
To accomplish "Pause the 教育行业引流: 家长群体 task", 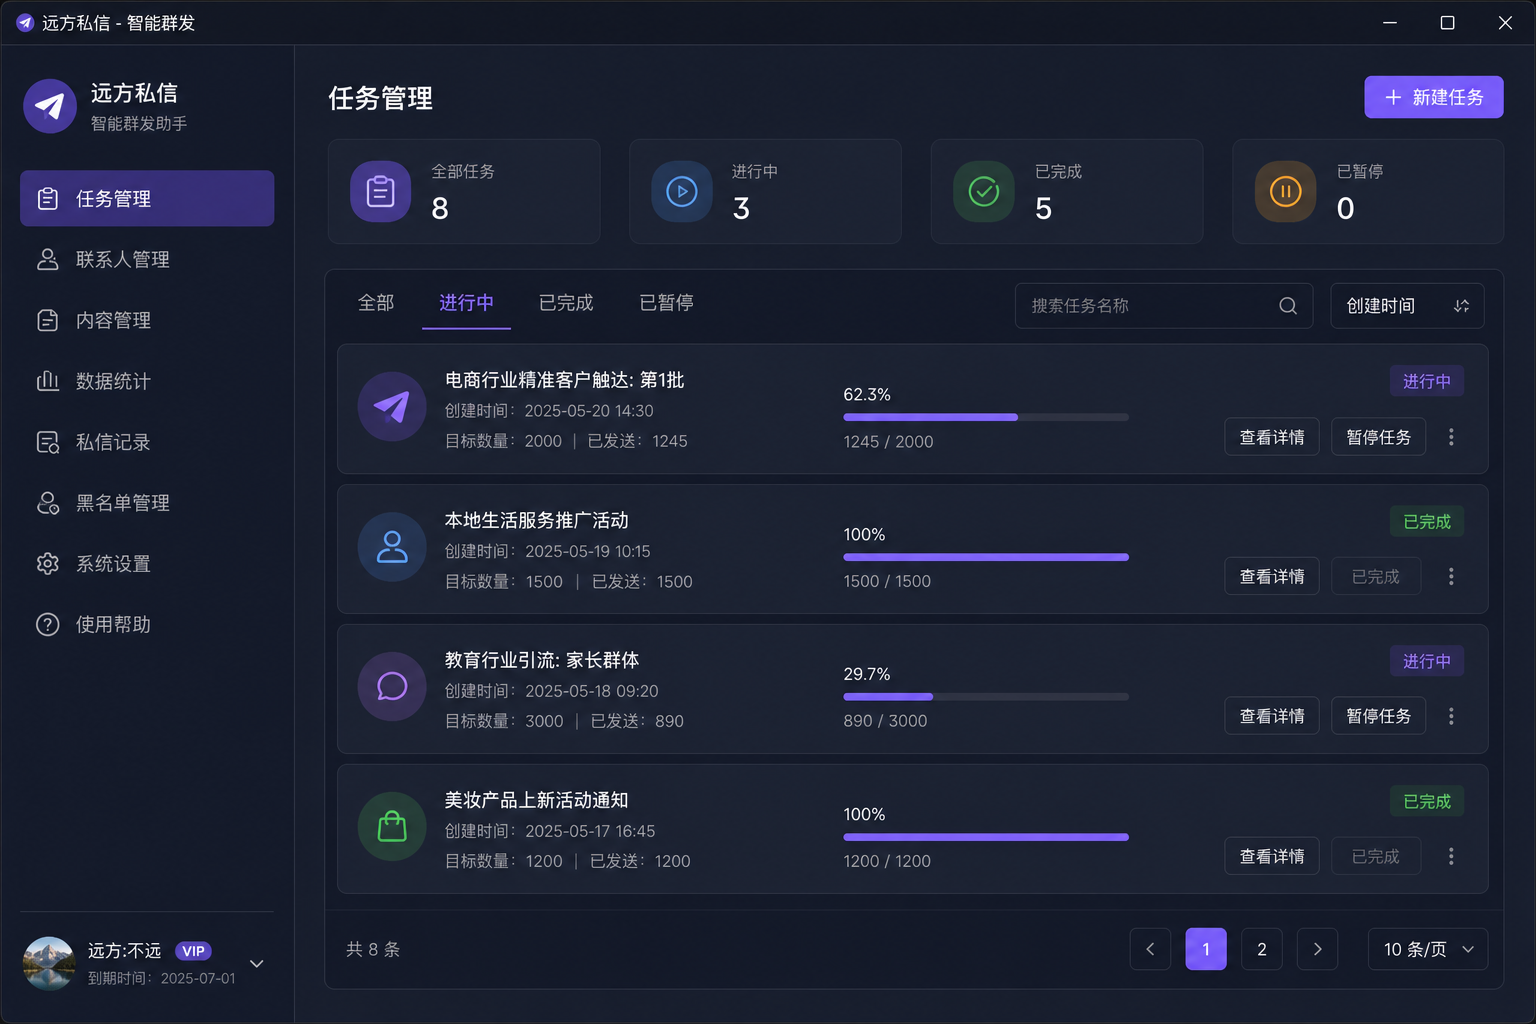I will [1378, 717].
